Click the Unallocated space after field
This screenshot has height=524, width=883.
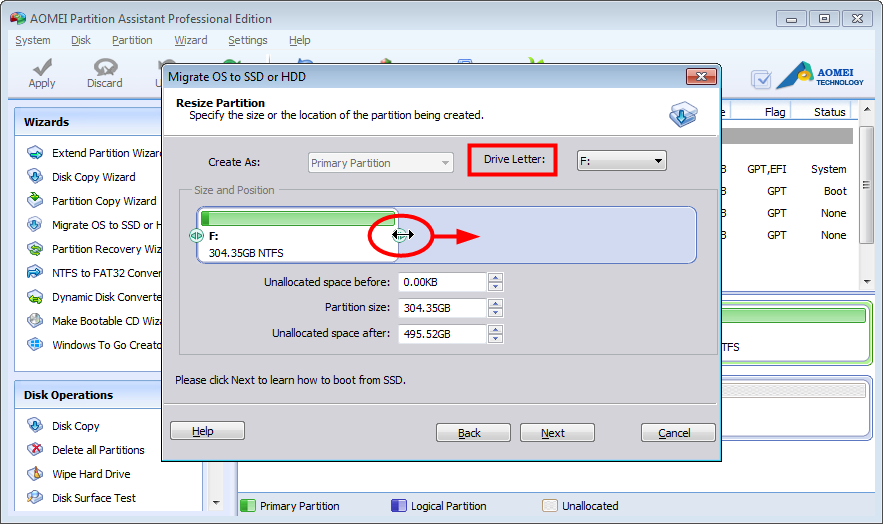[442, 334]
